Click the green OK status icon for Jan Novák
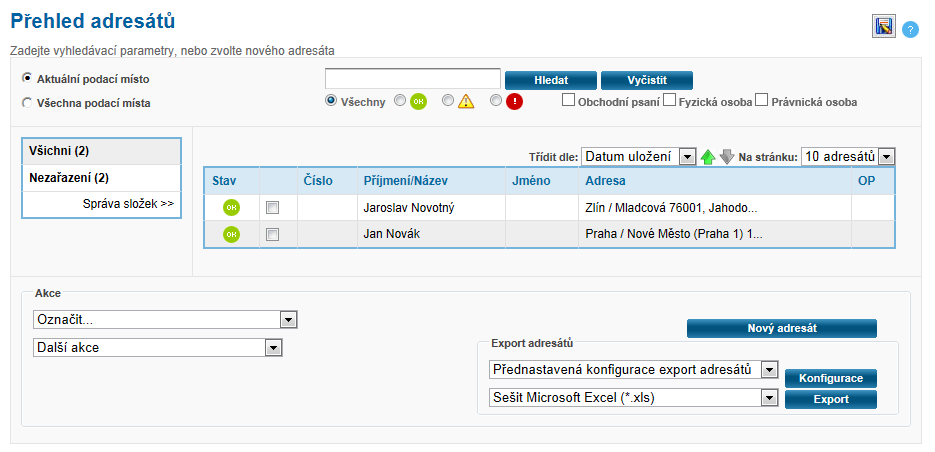The image size is (935, 452). (x=231, y=234)
